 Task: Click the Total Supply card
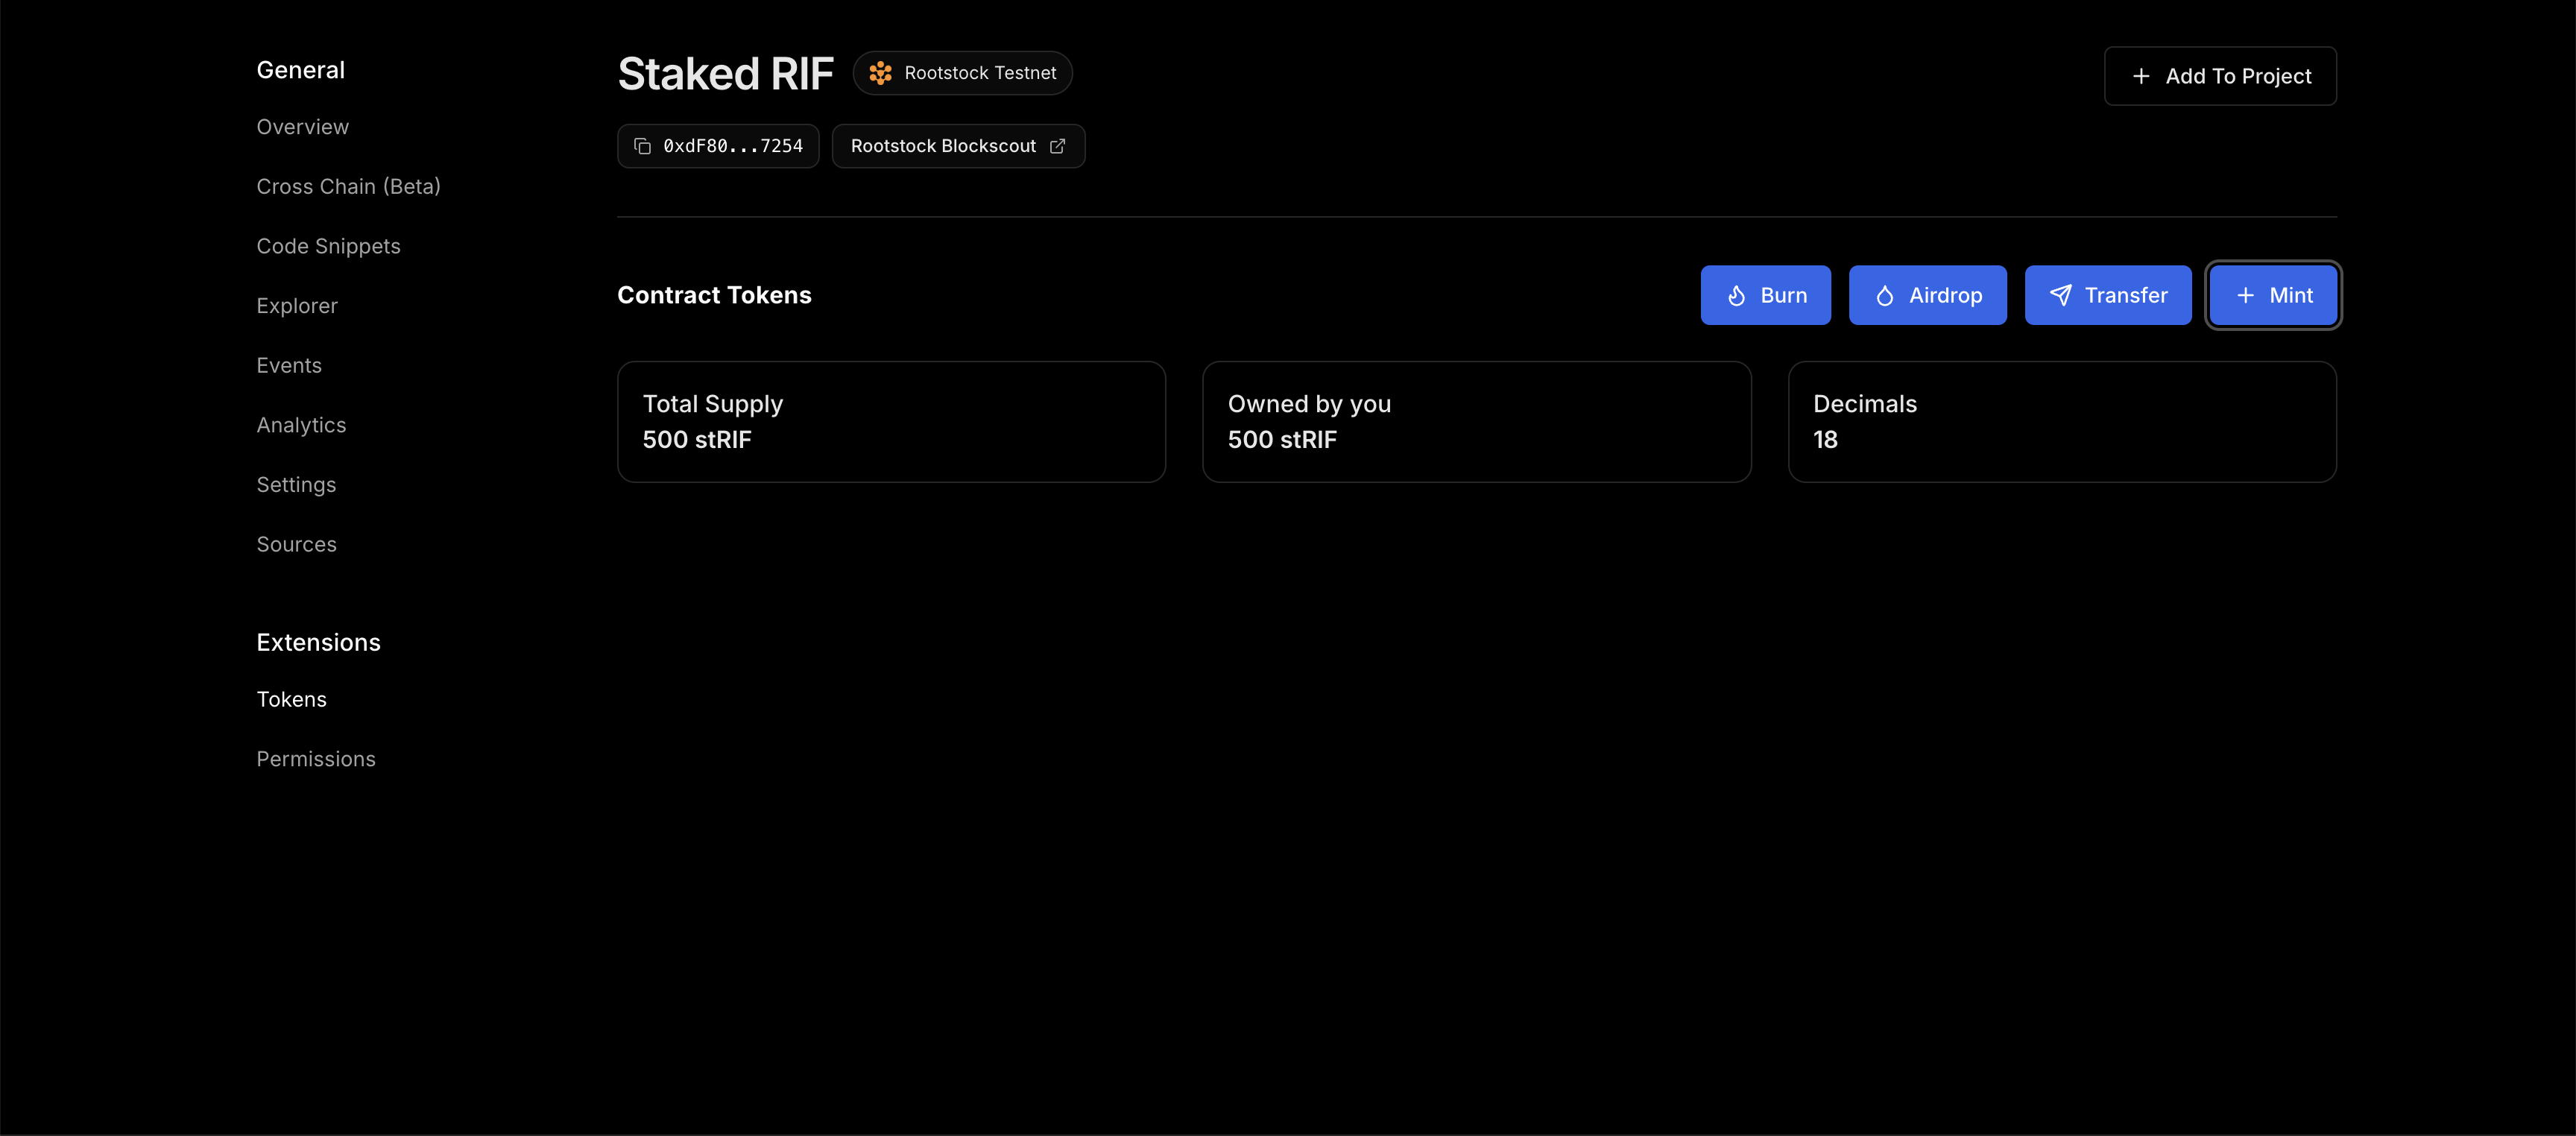point(890,422)
